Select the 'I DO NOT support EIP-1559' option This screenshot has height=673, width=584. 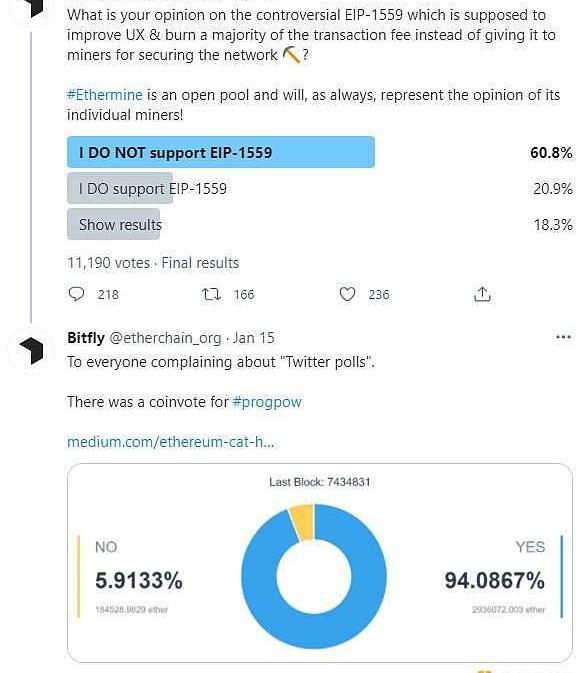coord(221,152)
